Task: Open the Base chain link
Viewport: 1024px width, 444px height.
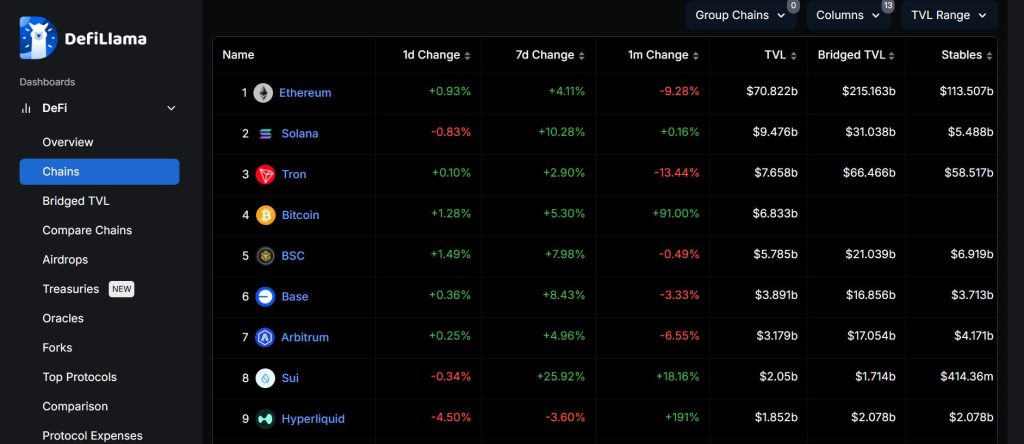Action: point(295,297)
